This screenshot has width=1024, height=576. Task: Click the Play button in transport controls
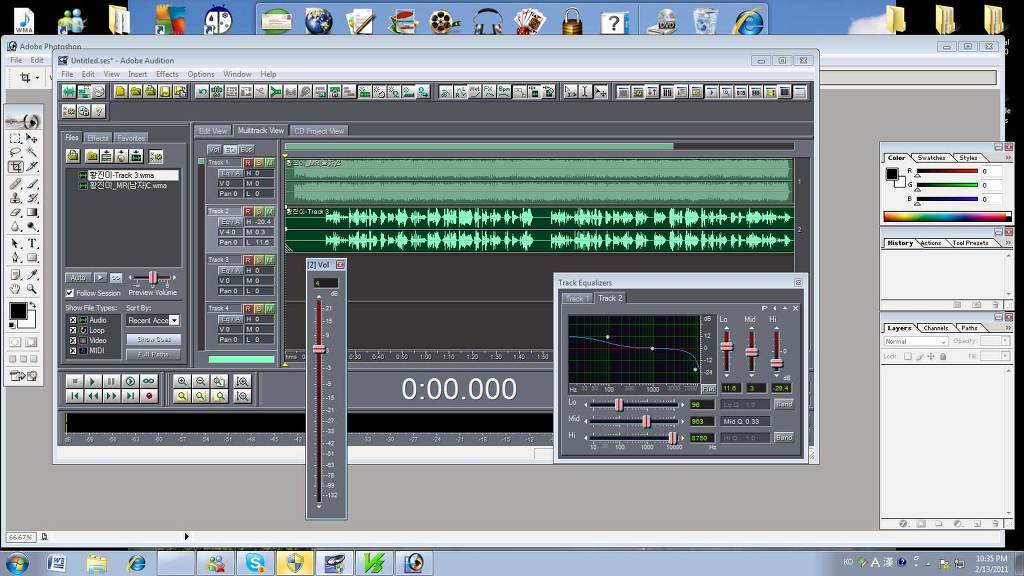(92, 381)
